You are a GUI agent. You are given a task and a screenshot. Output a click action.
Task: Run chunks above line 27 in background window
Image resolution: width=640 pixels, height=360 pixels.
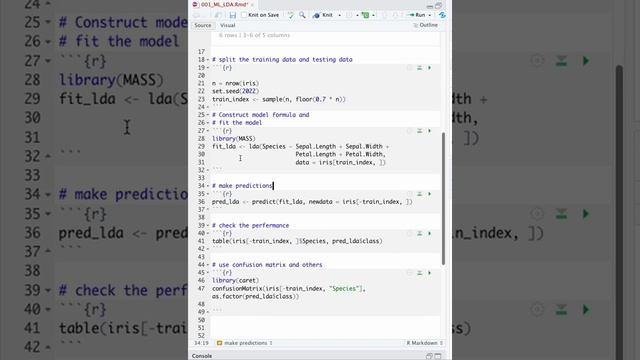tap(562, 61)
